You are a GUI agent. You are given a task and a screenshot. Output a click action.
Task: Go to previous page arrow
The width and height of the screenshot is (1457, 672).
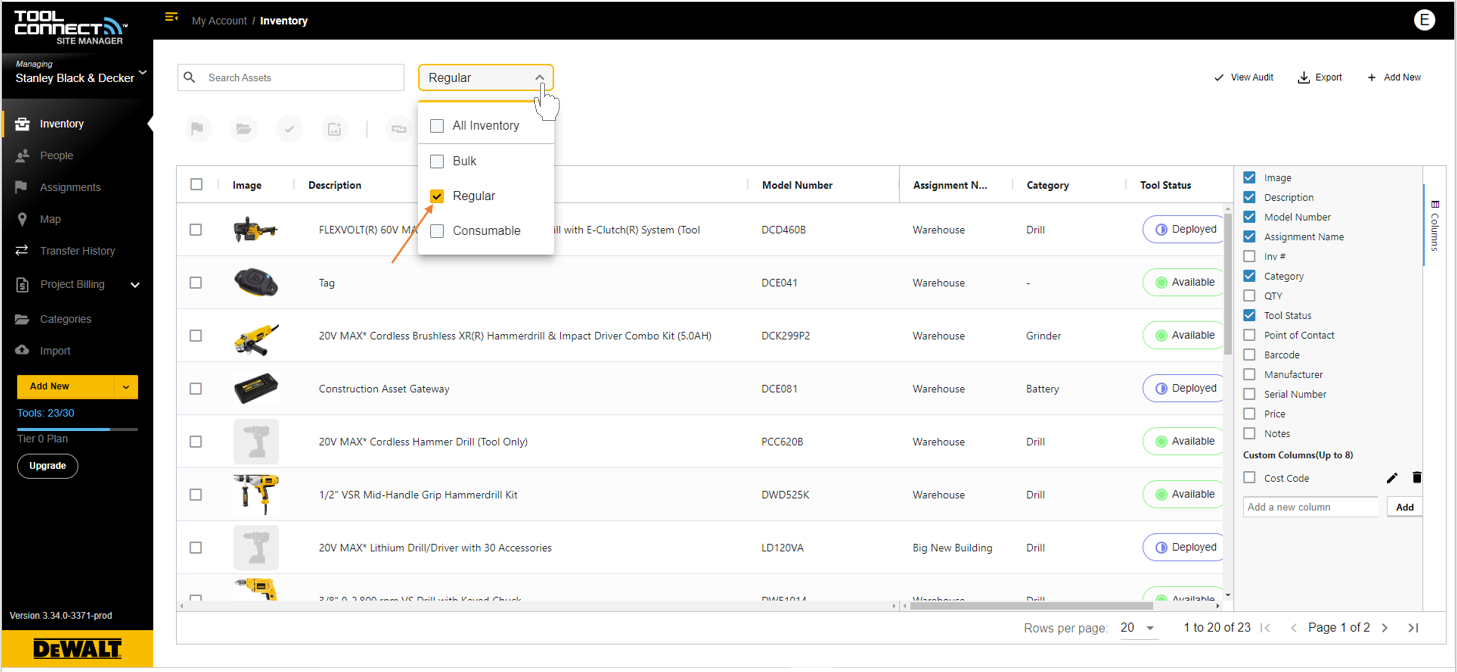pyautogui.click(x=1293, y=628)
